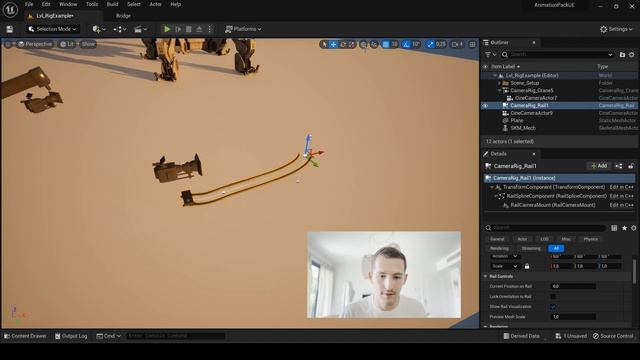The height and width of the screenshot is (360, 640).
Task: Click the green Play button
Action: 167,29
